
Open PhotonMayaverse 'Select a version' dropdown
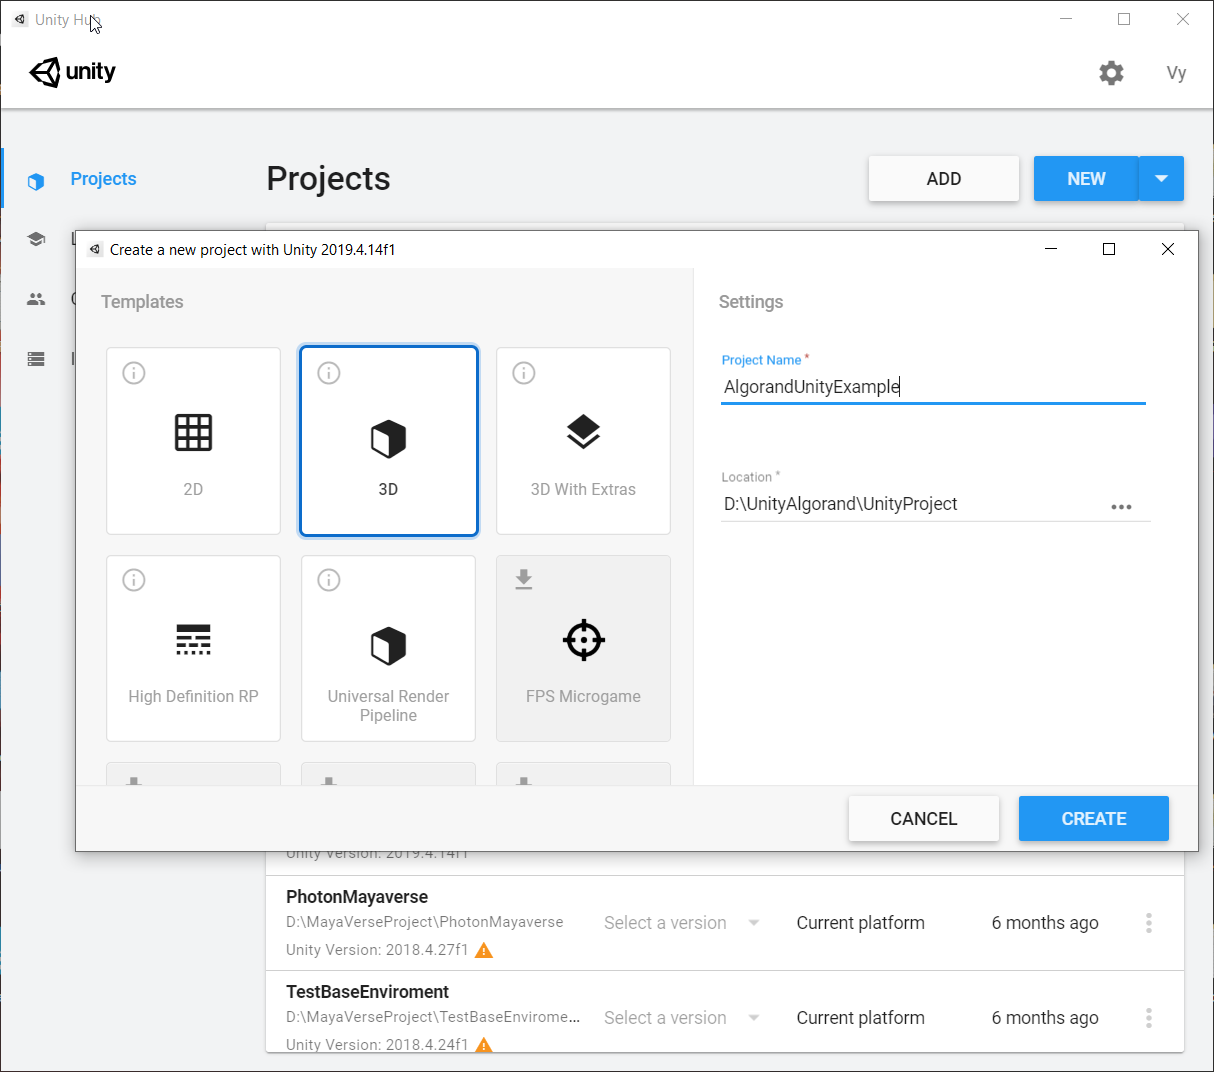681,923
